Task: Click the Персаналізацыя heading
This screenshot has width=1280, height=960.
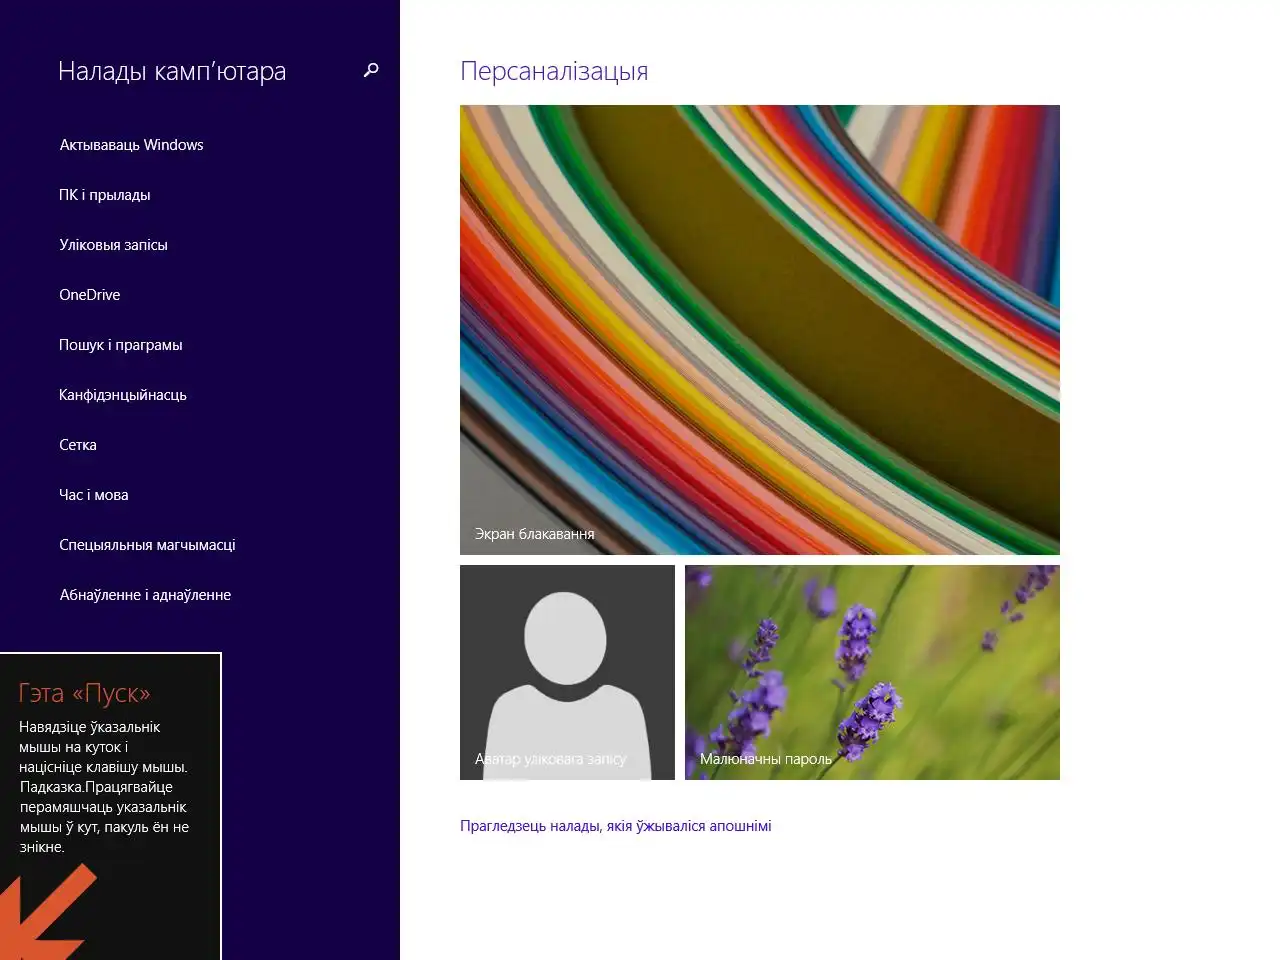Action: 554,71
